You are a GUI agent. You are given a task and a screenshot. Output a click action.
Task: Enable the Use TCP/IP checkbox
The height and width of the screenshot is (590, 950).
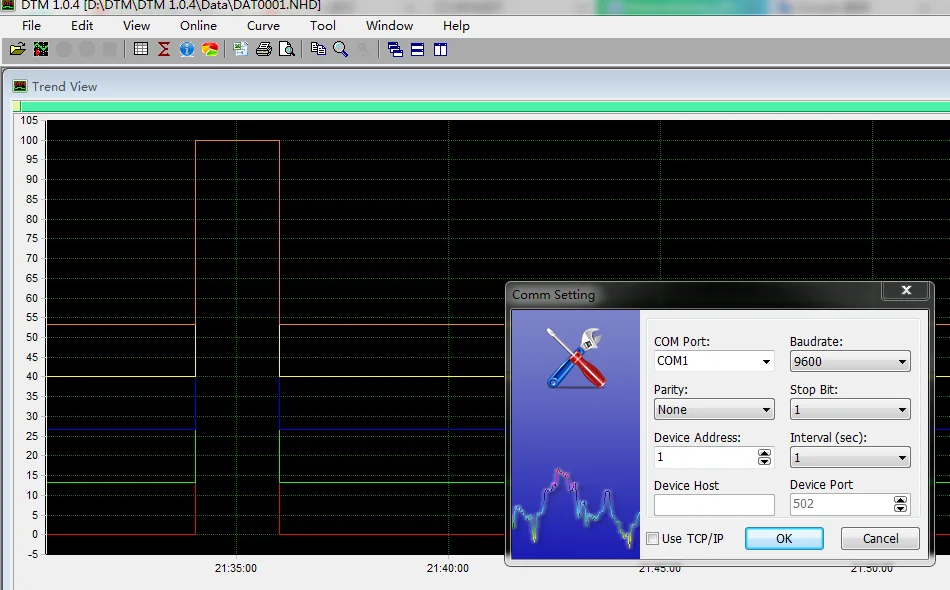(653, 539)
